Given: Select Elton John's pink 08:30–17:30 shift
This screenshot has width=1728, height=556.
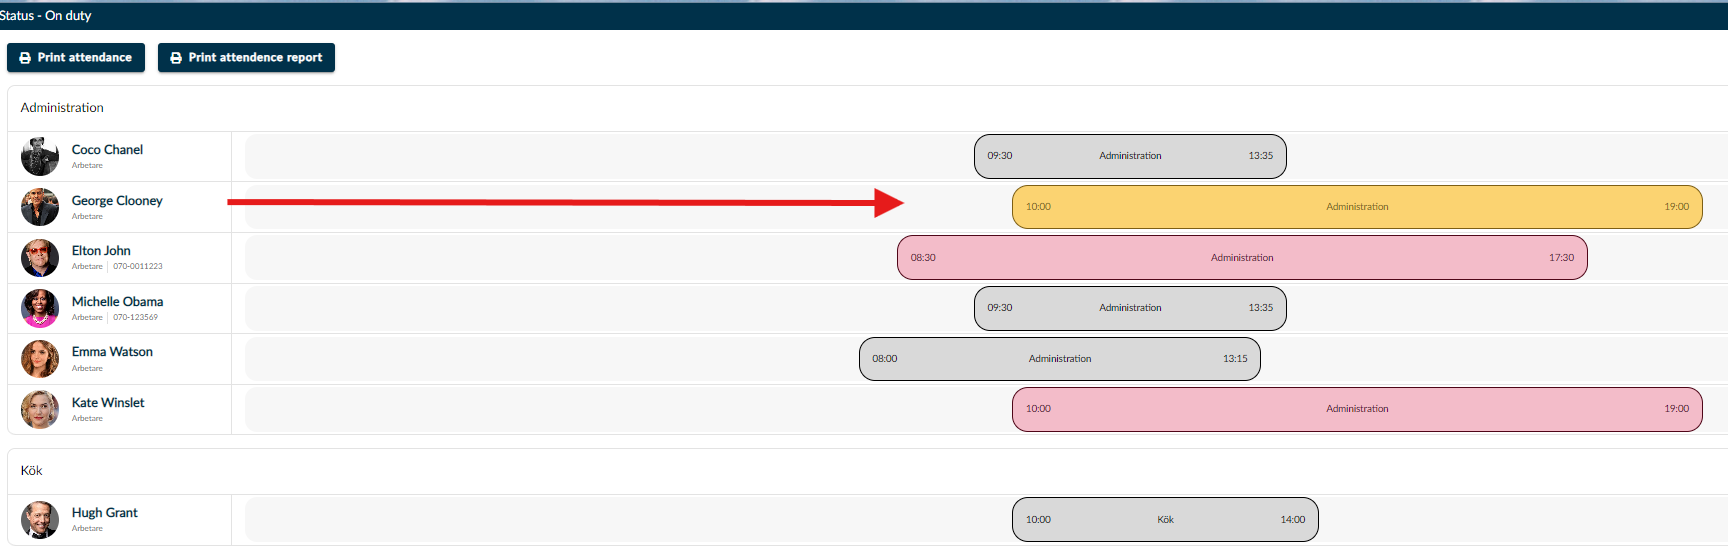Looking at the screenshot, I should point(1241,258).
